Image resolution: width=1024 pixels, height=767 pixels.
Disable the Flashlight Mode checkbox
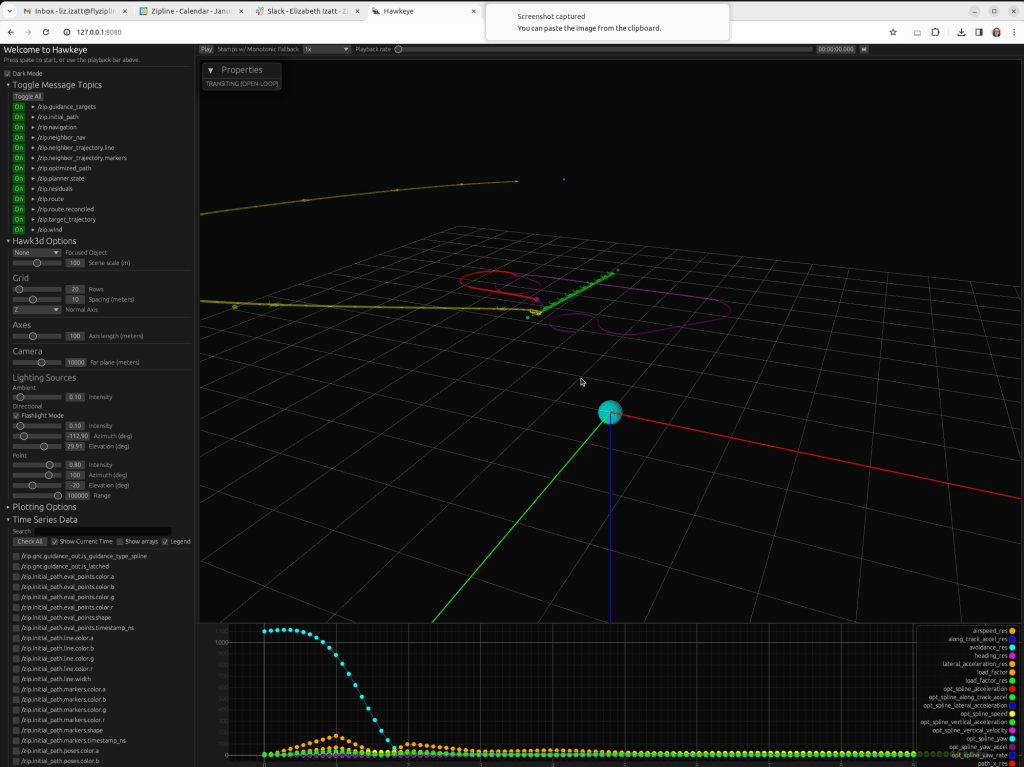[17, 416]
